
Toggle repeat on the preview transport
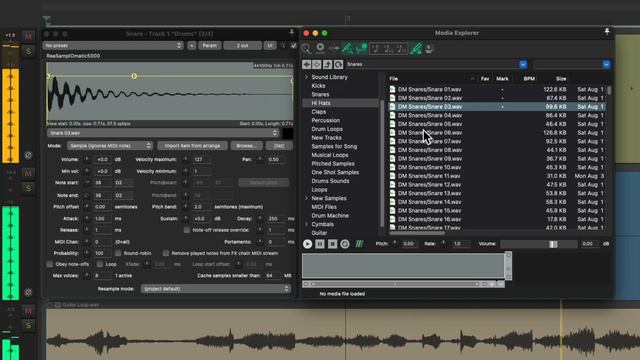[345, 244]
